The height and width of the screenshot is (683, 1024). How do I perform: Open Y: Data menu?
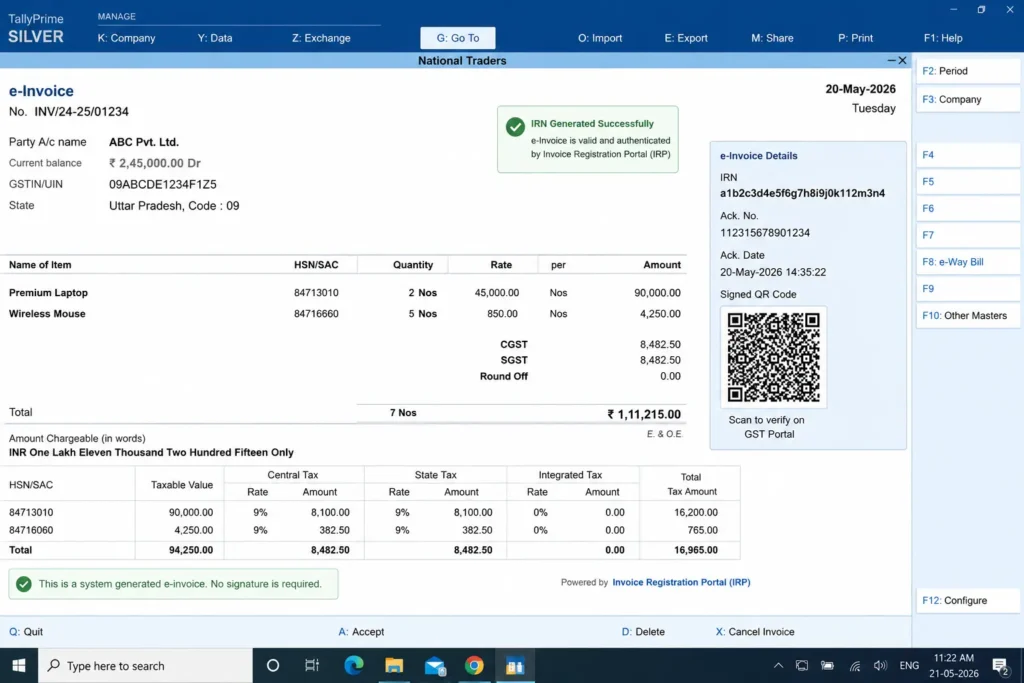[x=215, y=38]
